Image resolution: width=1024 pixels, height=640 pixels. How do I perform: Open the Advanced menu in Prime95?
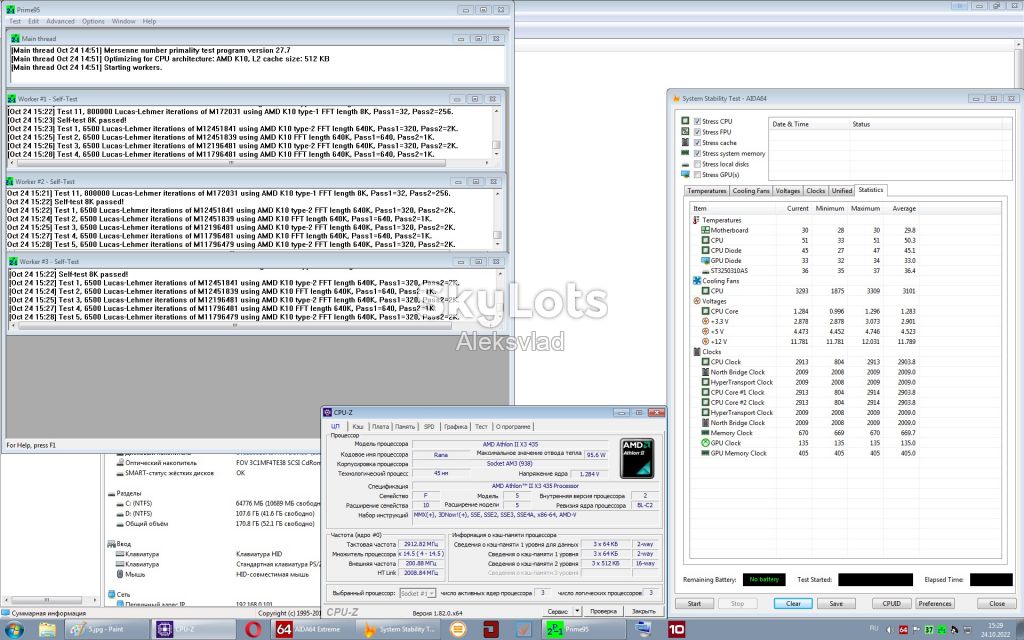coord(60,22)
